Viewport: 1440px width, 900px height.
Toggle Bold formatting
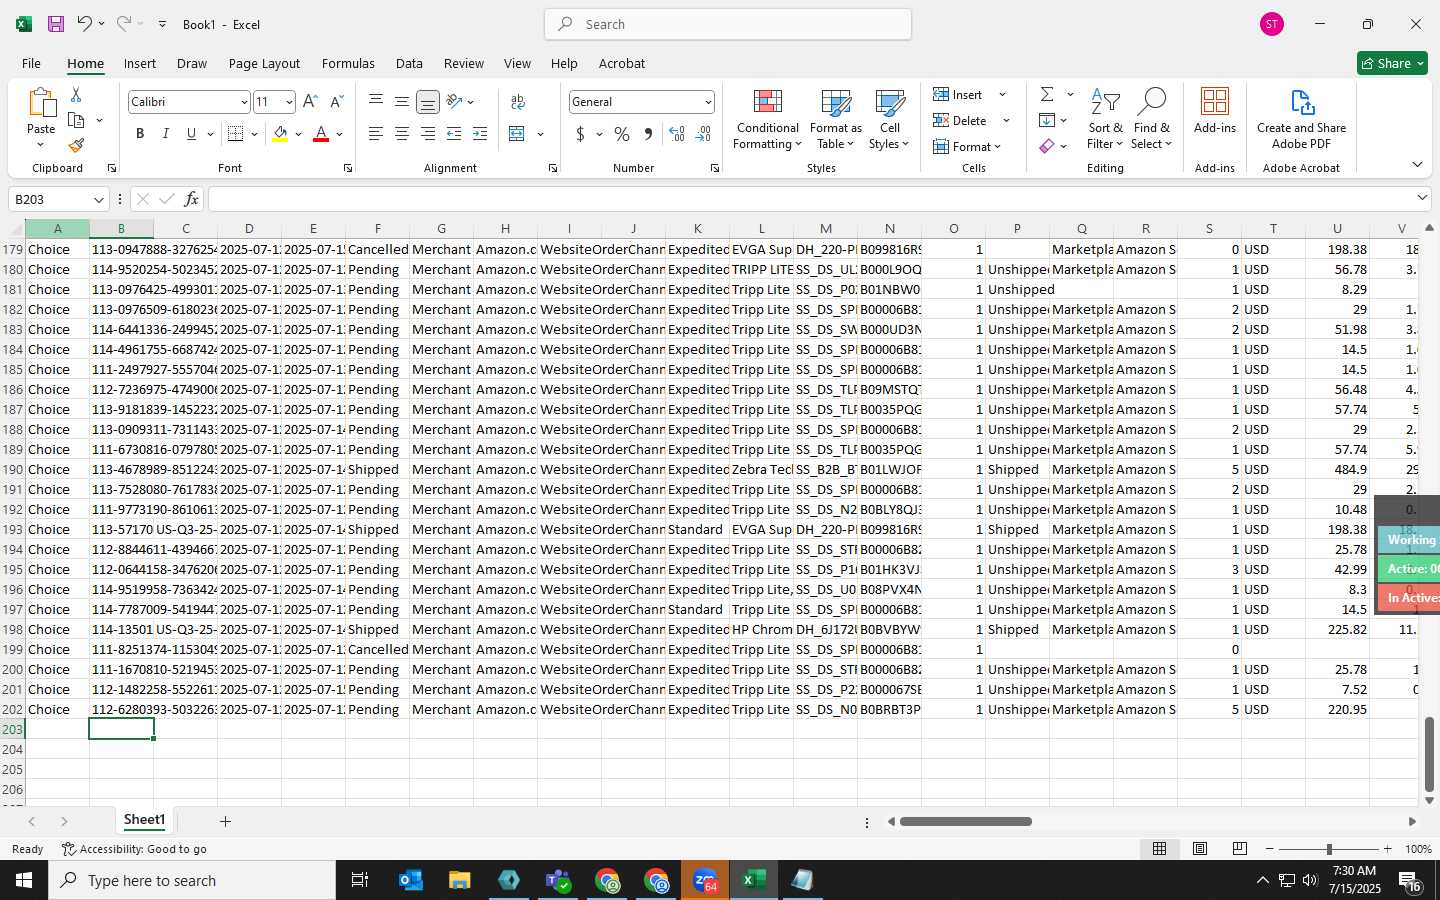pyautogui.click(x=140, y=134)
